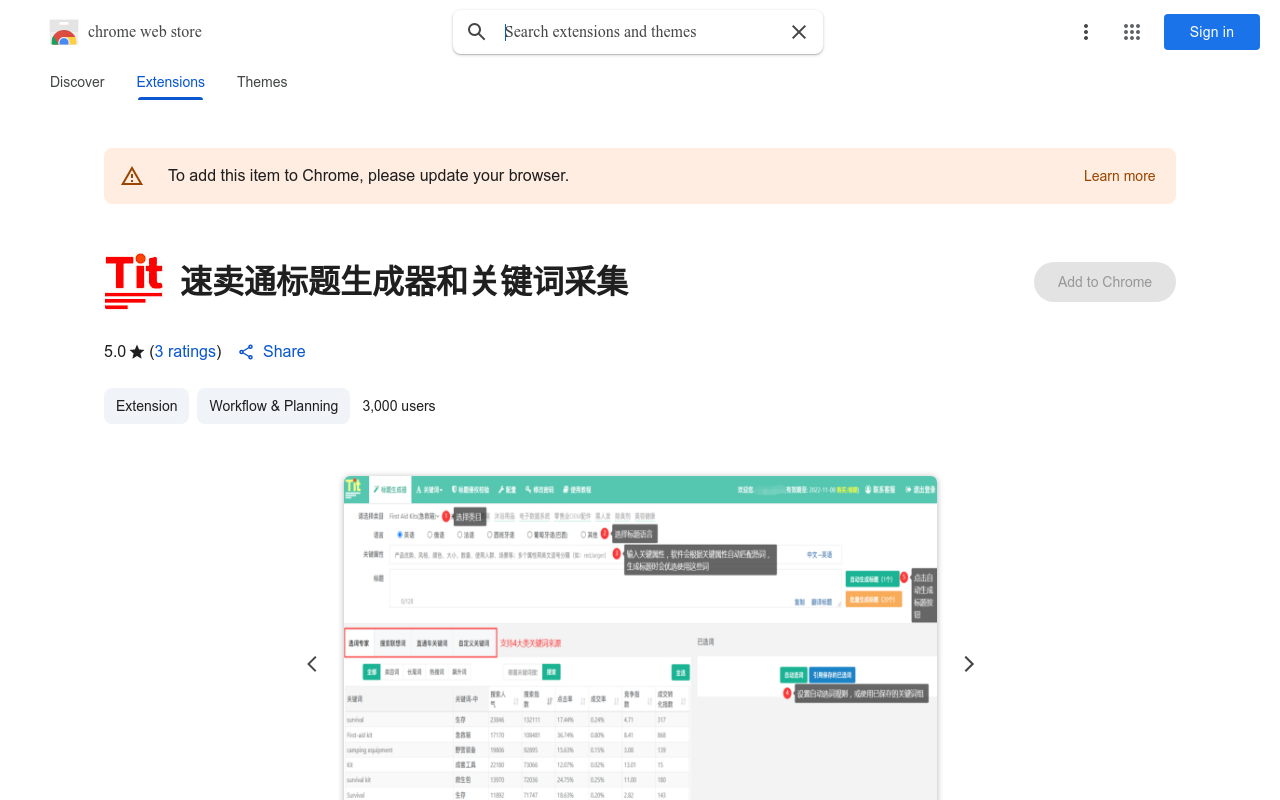Open the Google apps grid

[1132, 32]
